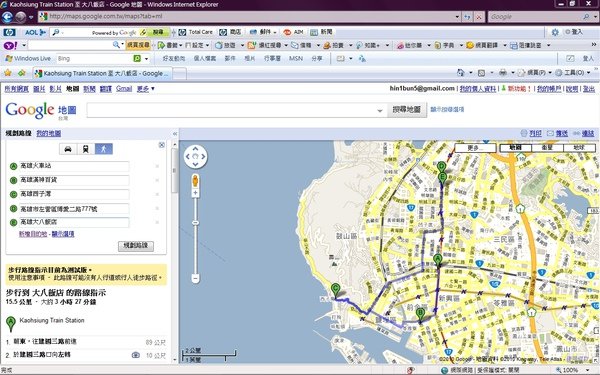Close the directions form box

161,145
